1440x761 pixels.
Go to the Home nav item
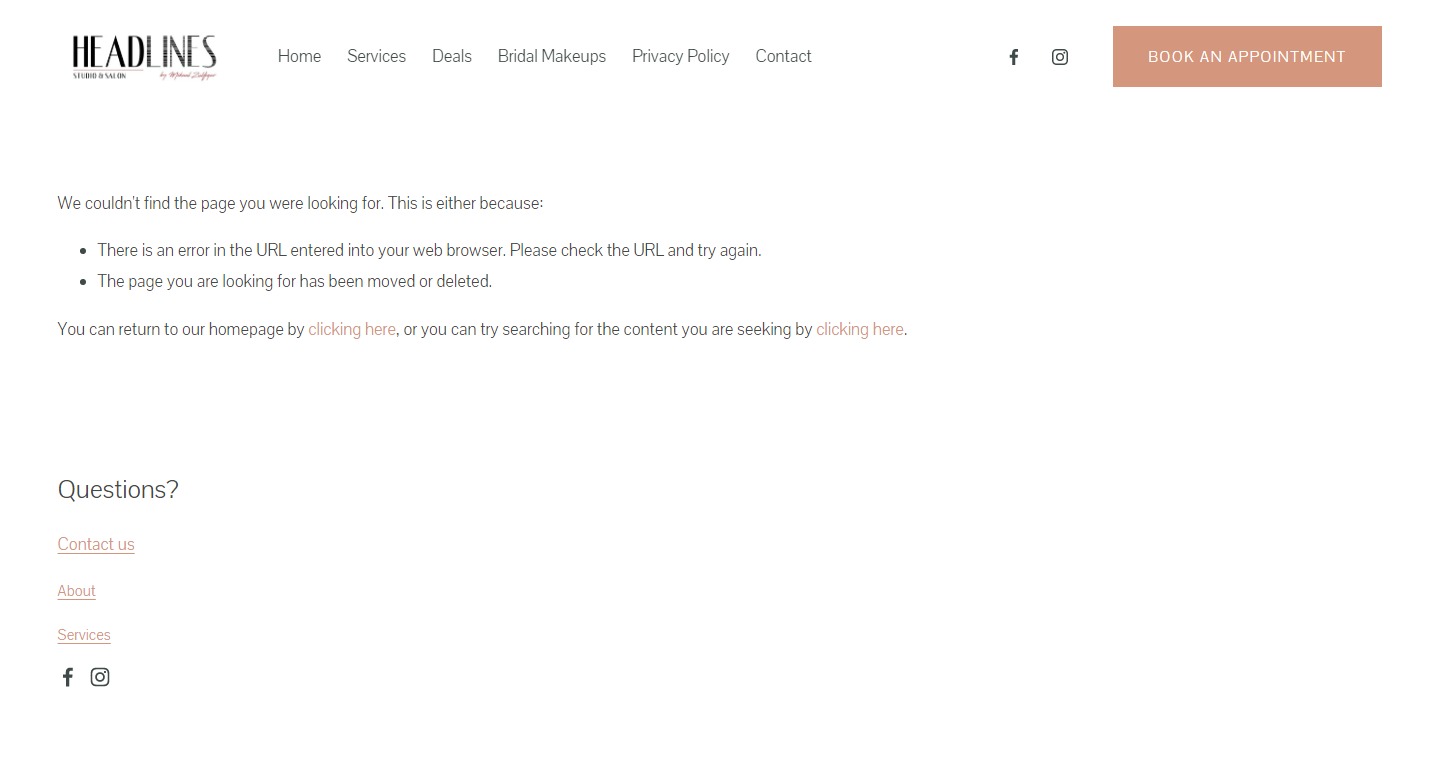(x=299, y=57)
